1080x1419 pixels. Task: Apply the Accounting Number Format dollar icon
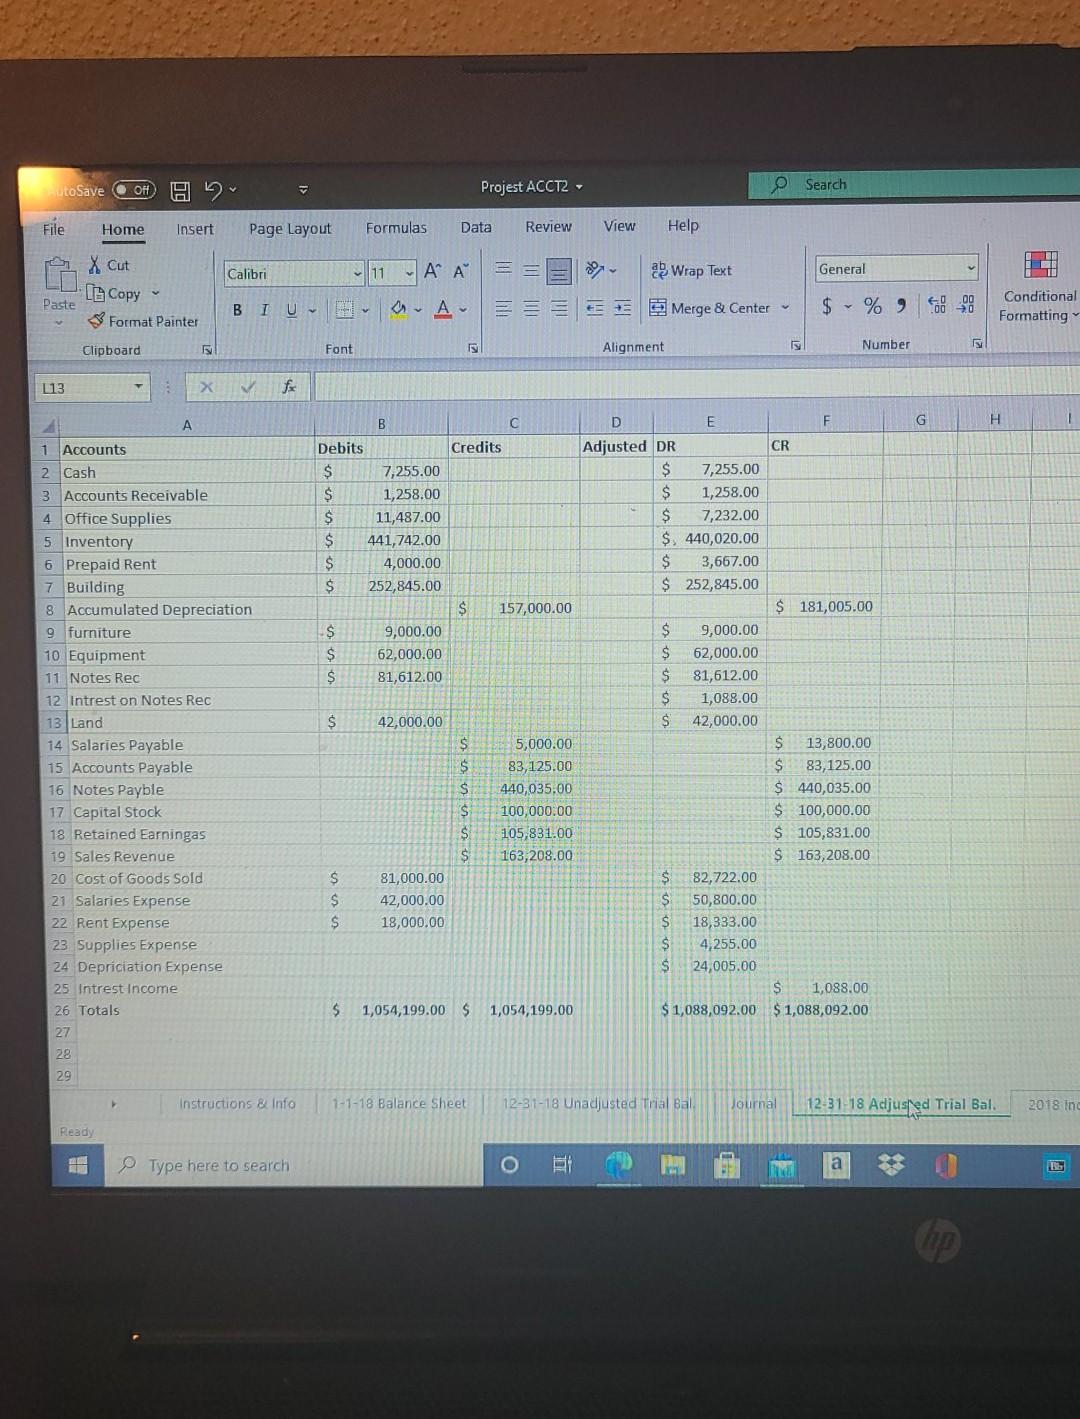825,306
